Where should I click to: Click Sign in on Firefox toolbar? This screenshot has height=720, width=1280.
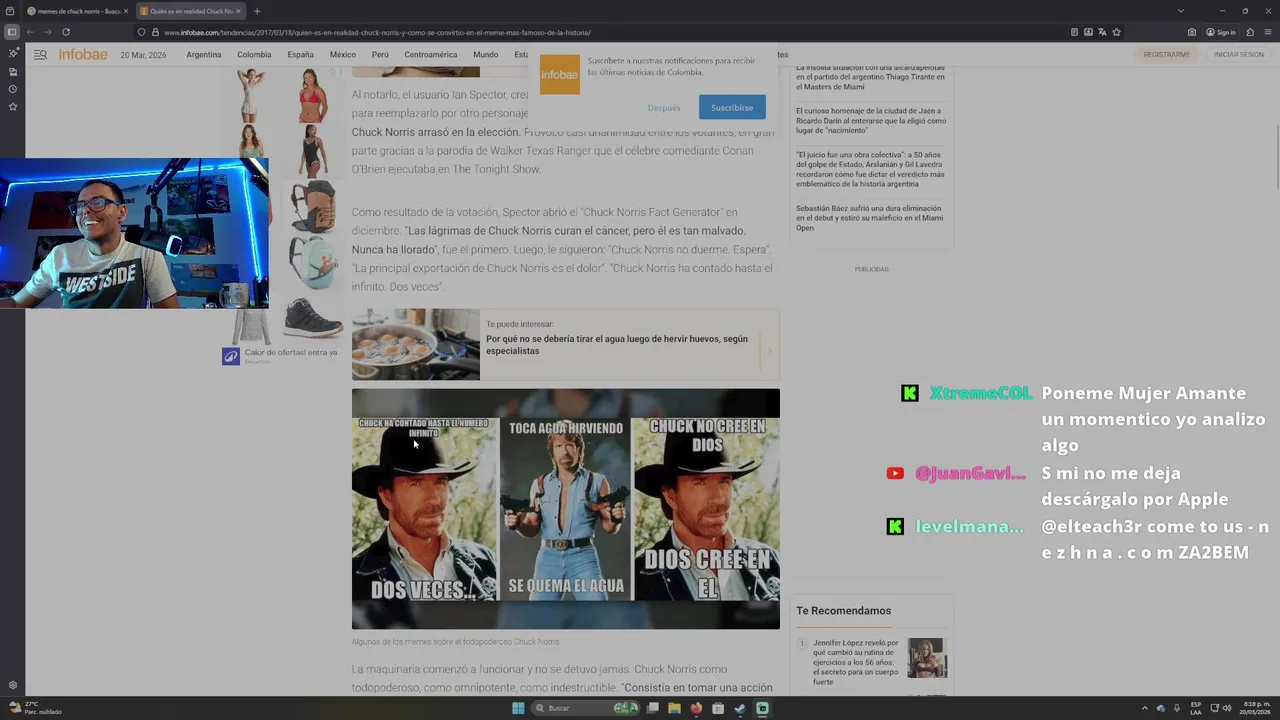[1220, 32]
